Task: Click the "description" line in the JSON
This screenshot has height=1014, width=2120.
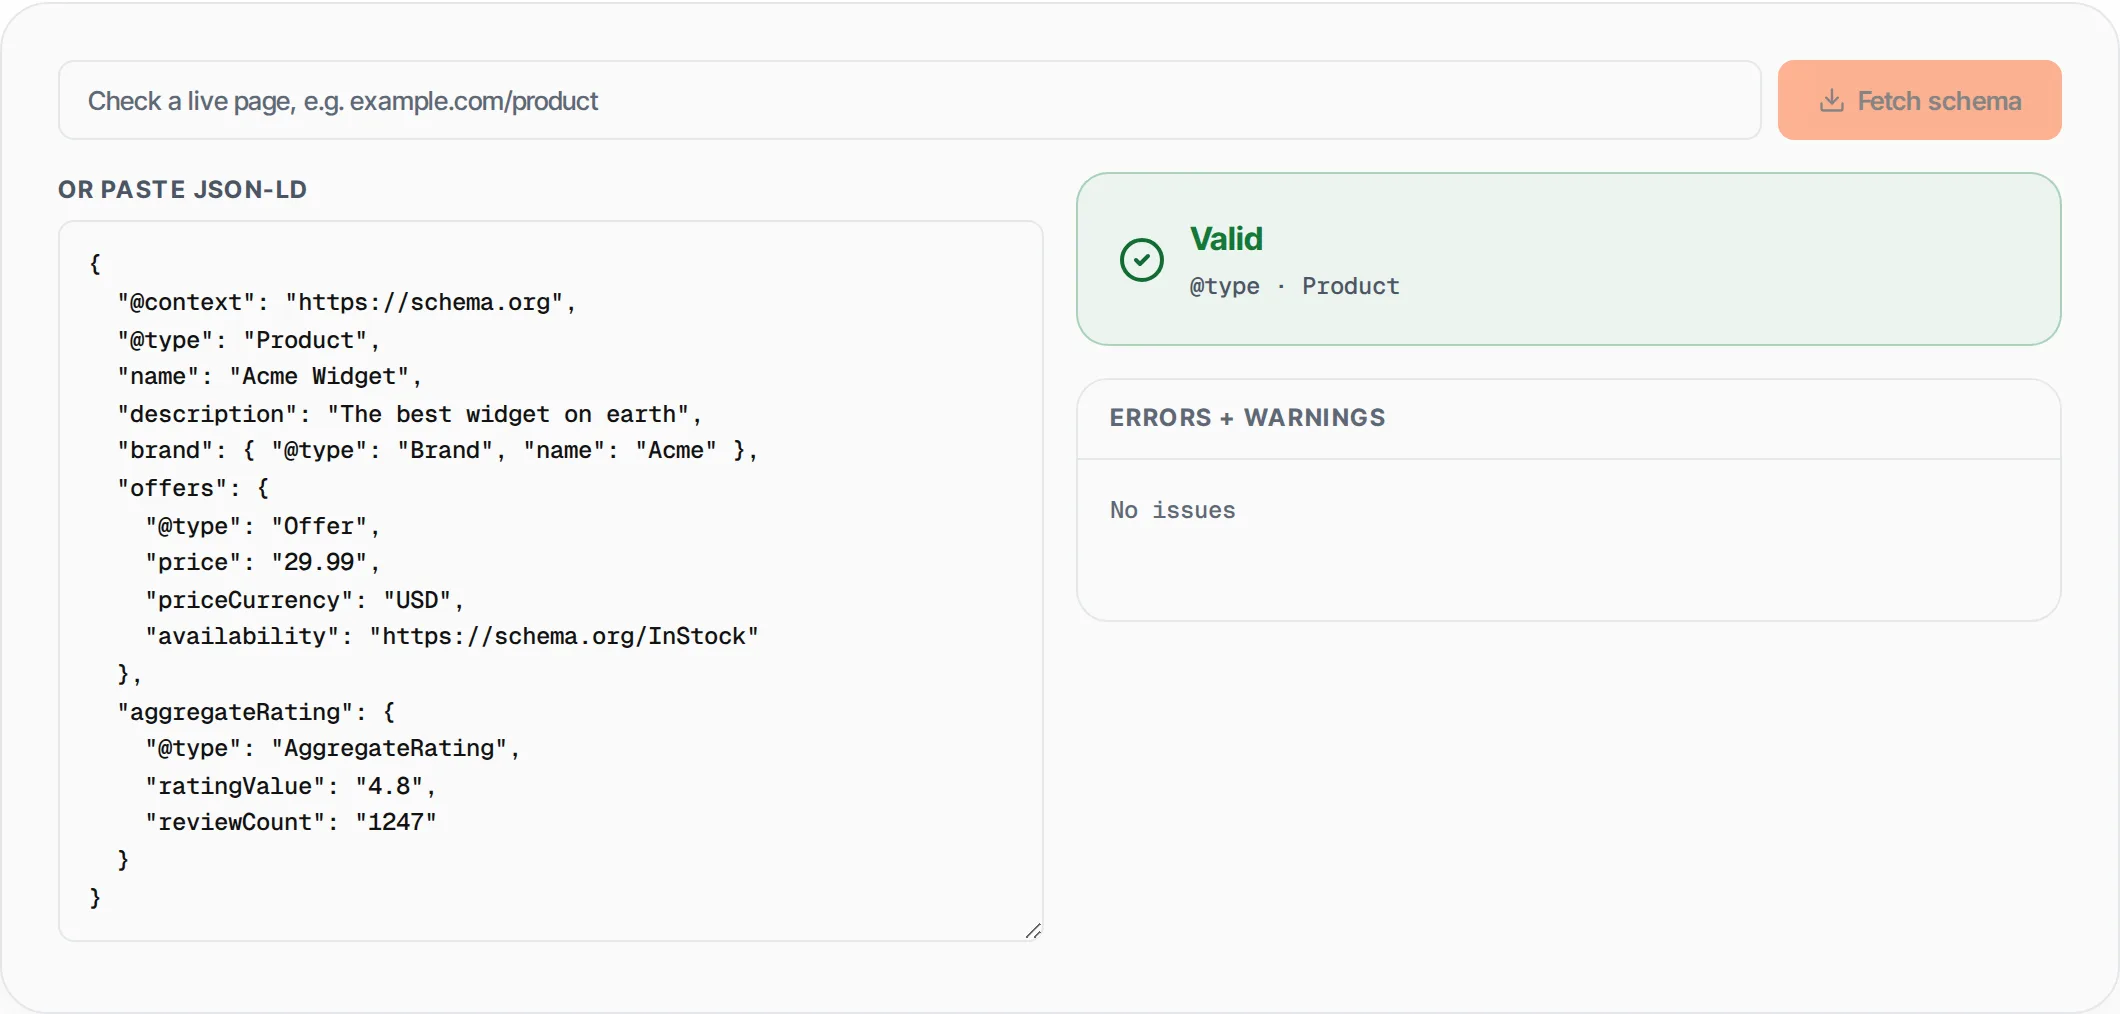Action: pos(409,414)
